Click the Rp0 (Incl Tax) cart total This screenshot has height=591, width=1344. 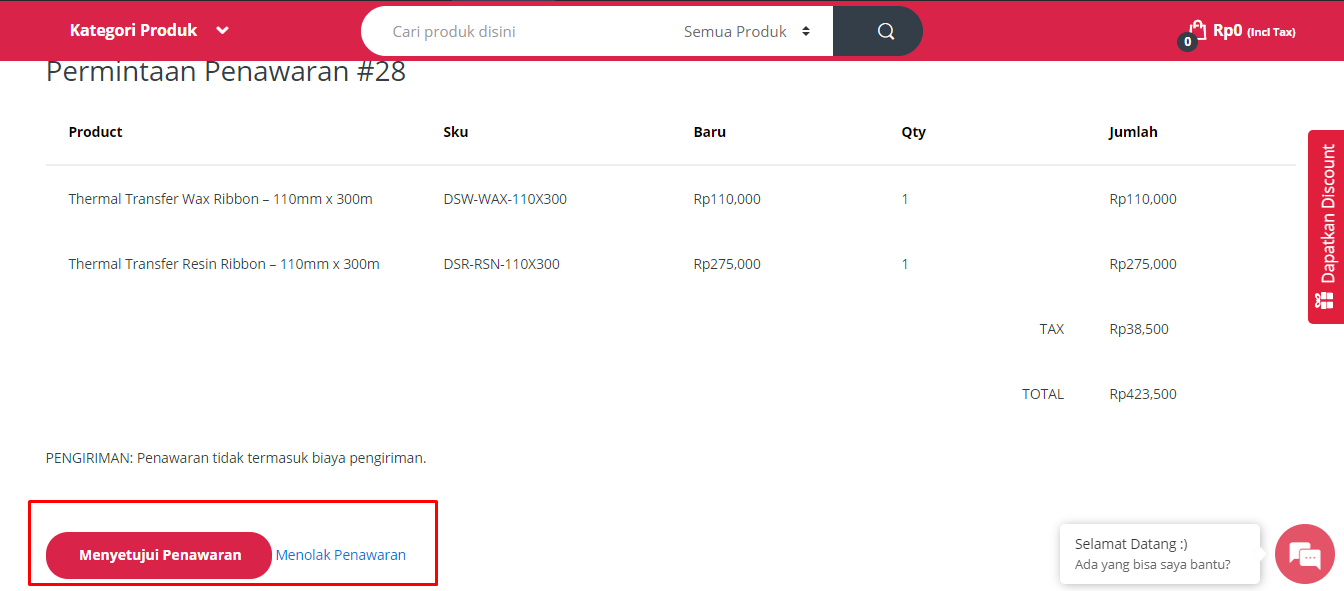click(x=1253, y=31)
